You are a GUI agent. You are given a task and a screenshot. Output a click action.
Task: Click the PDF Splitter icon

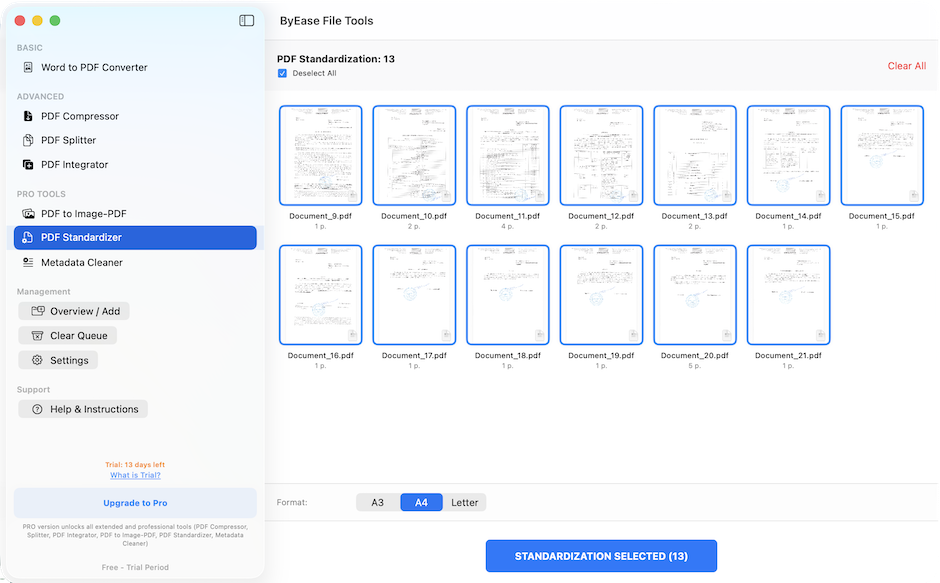click(x=28, y=140)
